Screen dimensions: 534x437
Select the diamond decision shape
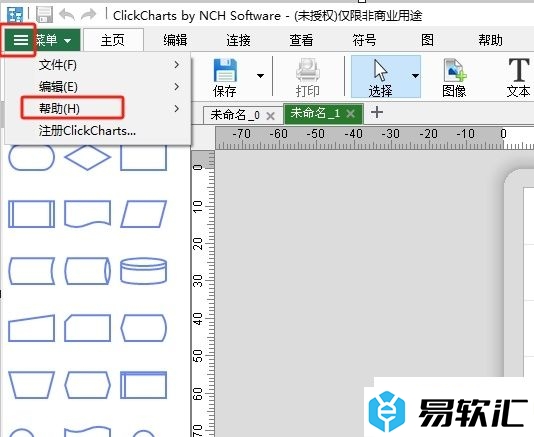(x=88, y=158)
